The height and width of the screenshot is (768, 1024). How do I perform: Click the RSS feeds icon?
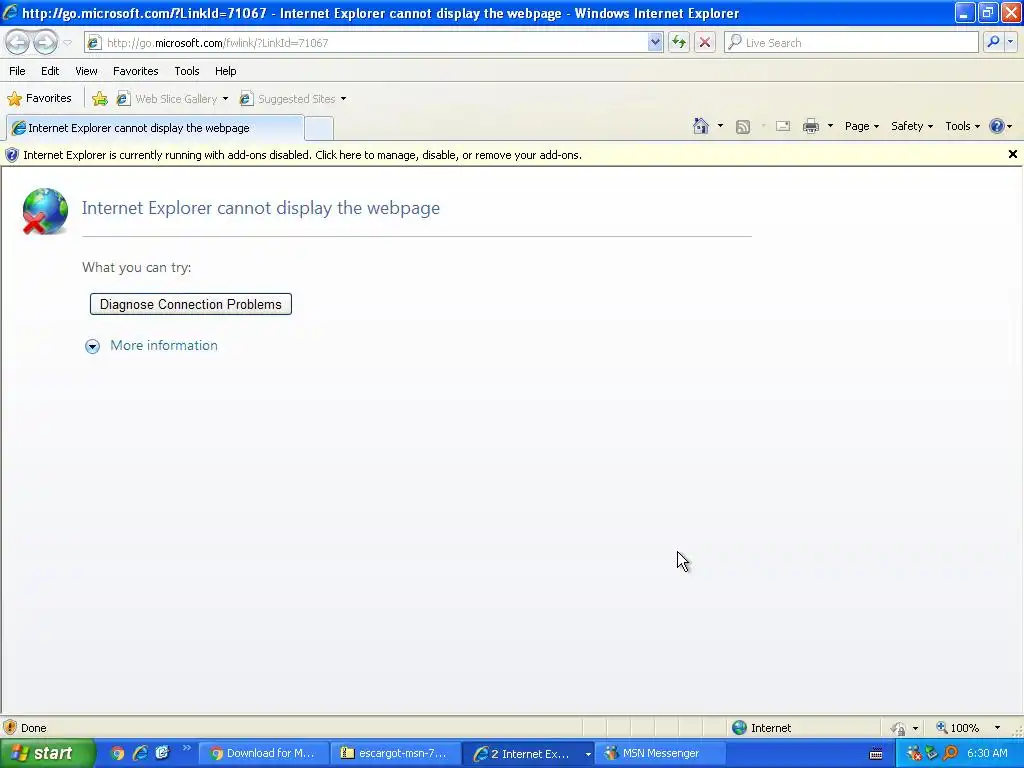[x=743, y=127]
